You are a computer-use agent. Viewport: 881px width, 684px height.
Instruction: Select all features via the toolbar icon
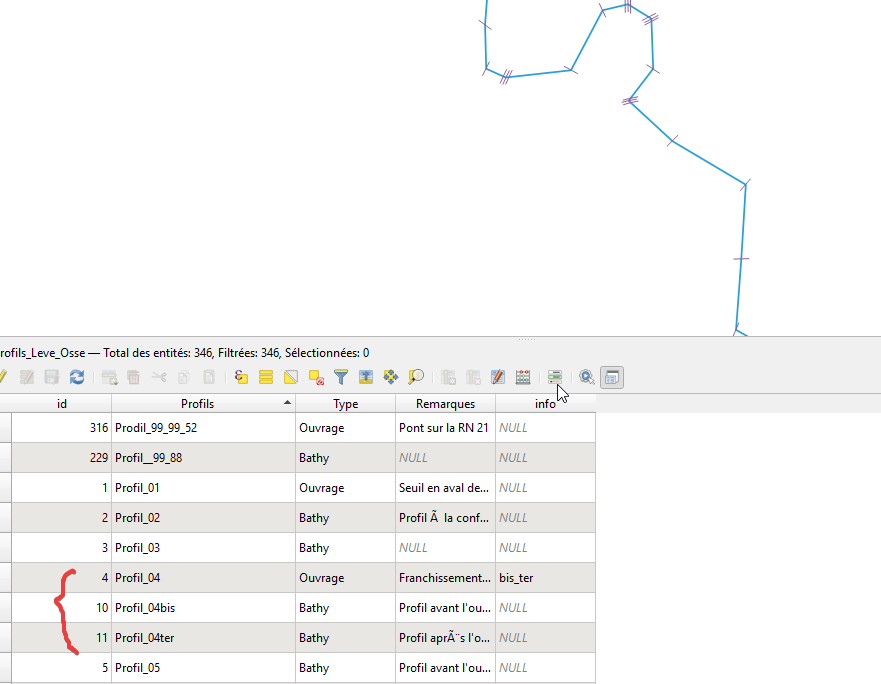pos(266,377)
